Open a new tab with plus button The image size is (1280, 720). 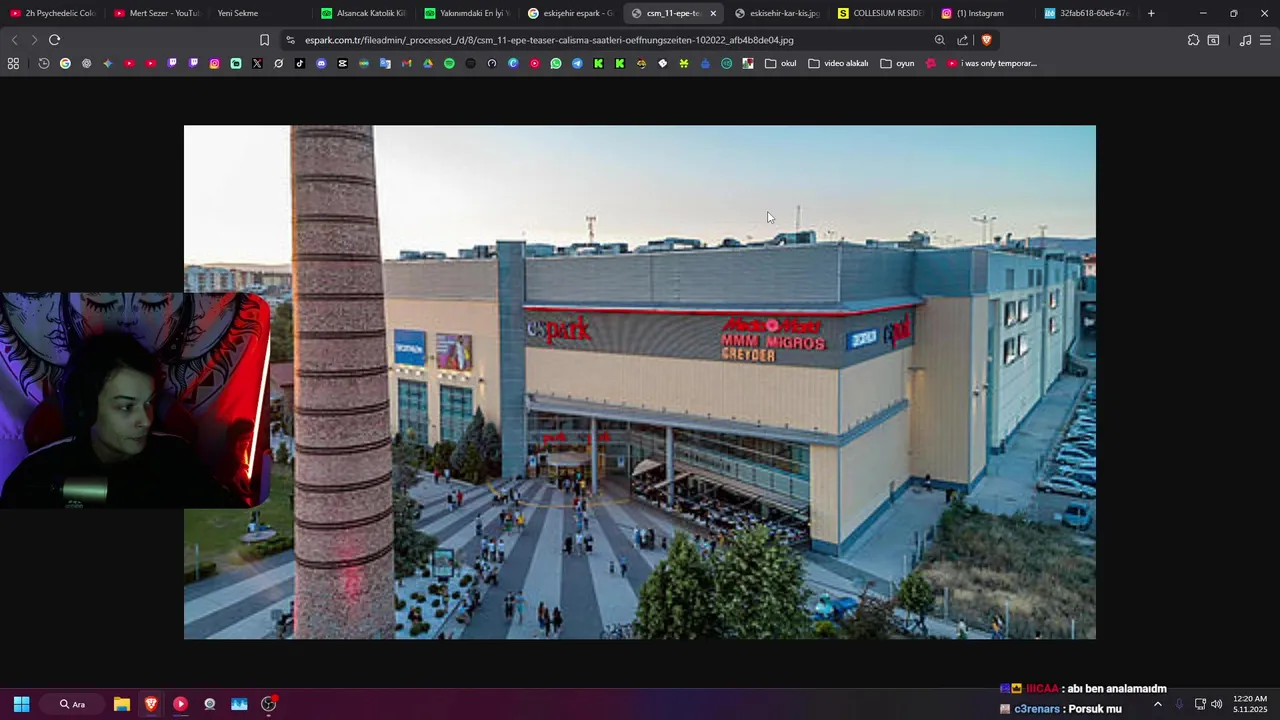click(1151, 13)
